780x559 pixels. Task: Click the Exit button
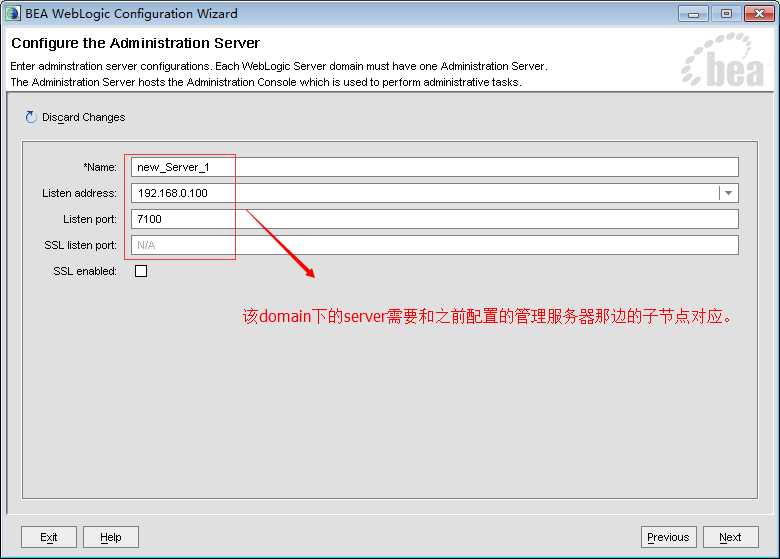point(49,537)
